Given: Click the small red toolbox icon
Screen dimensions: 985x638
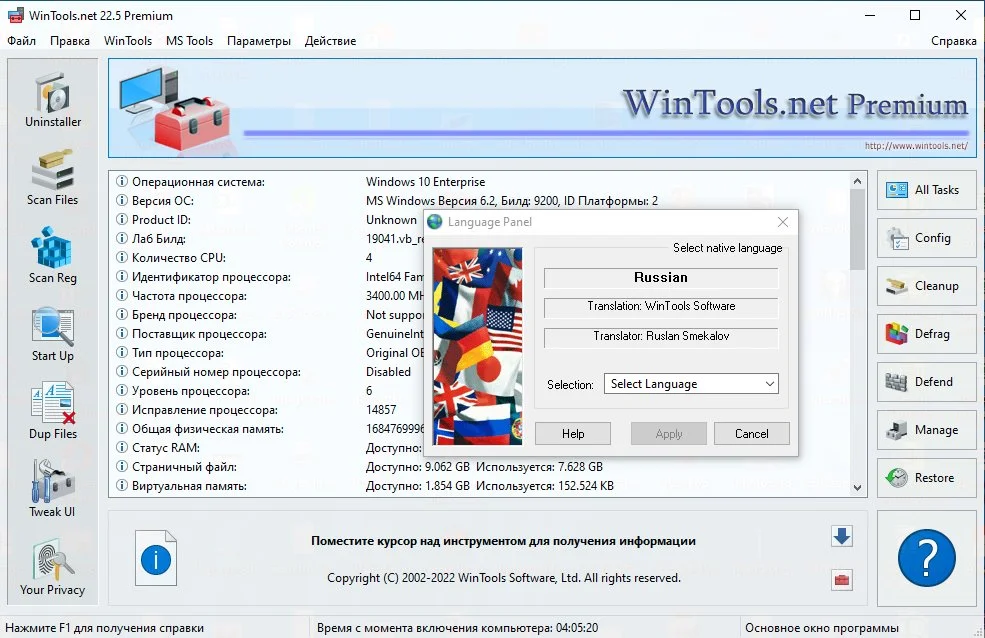Looking at the screenshot, I should (x=842, y=580).
